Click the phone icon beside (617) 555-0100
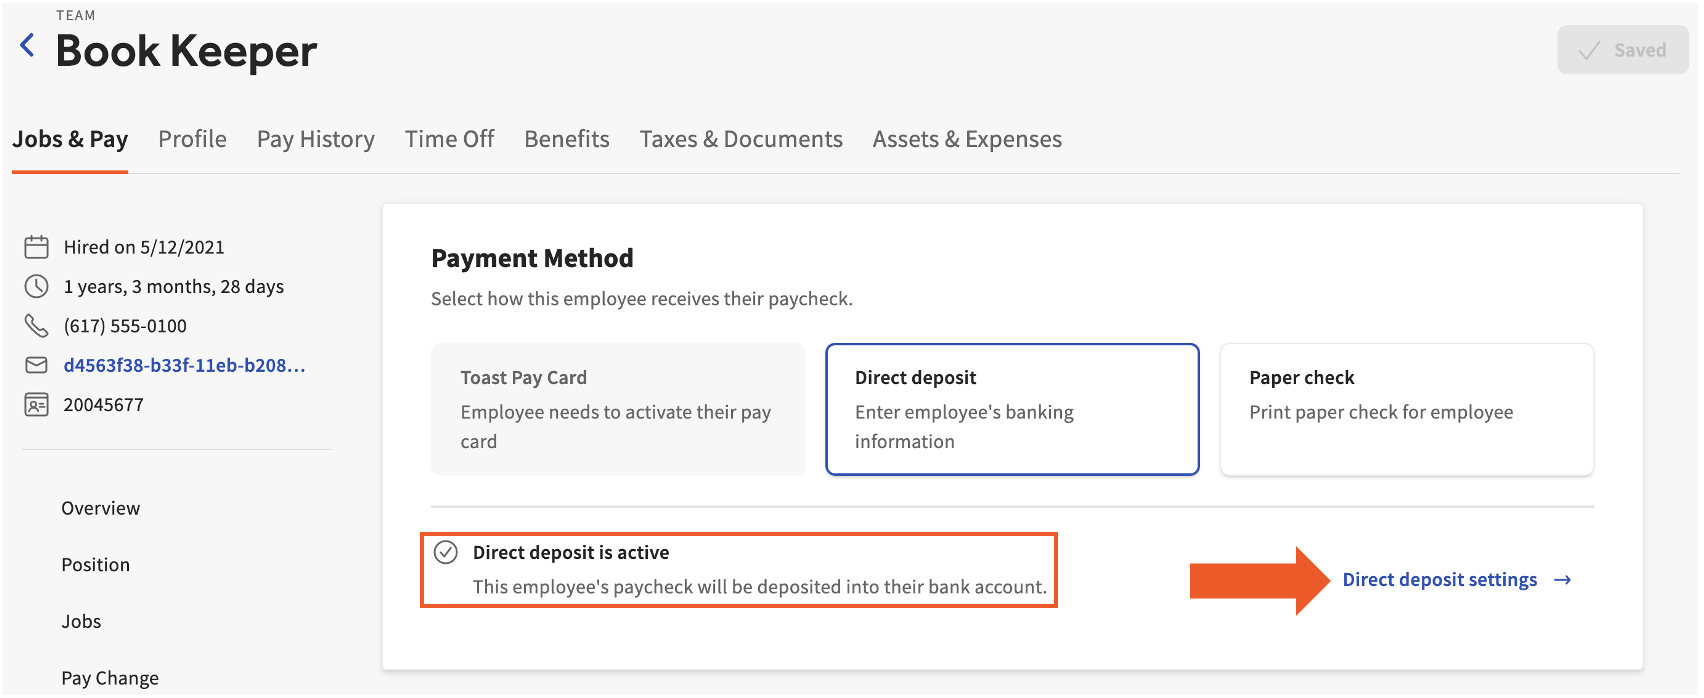This screenshot has height=698, width=1704. click(36, 325)
